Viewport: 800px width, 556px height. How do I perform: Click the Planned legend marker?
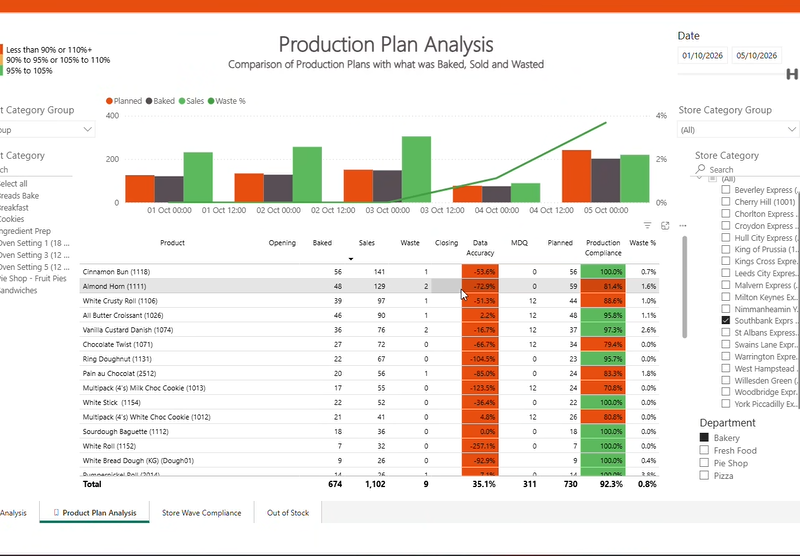[x=109, y=101]
